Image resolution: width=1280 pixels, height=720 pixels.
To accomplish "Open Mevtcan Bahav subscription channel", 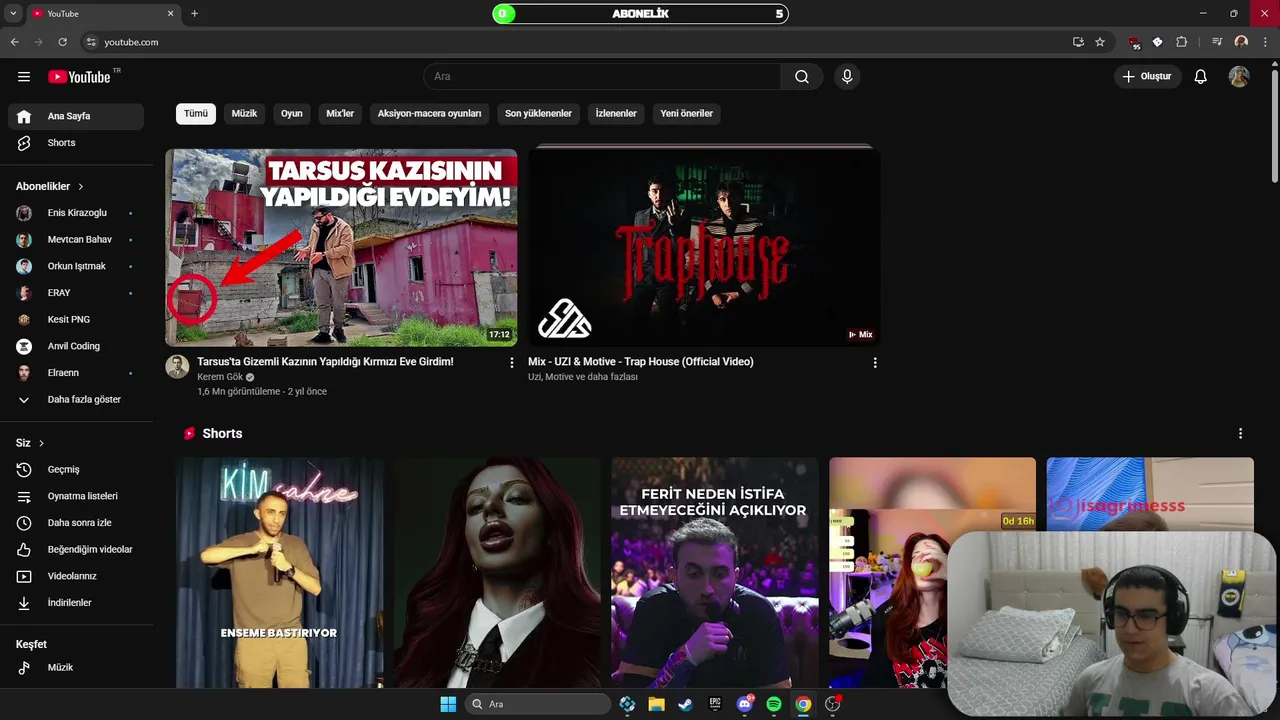I will (x=76, y=240).
